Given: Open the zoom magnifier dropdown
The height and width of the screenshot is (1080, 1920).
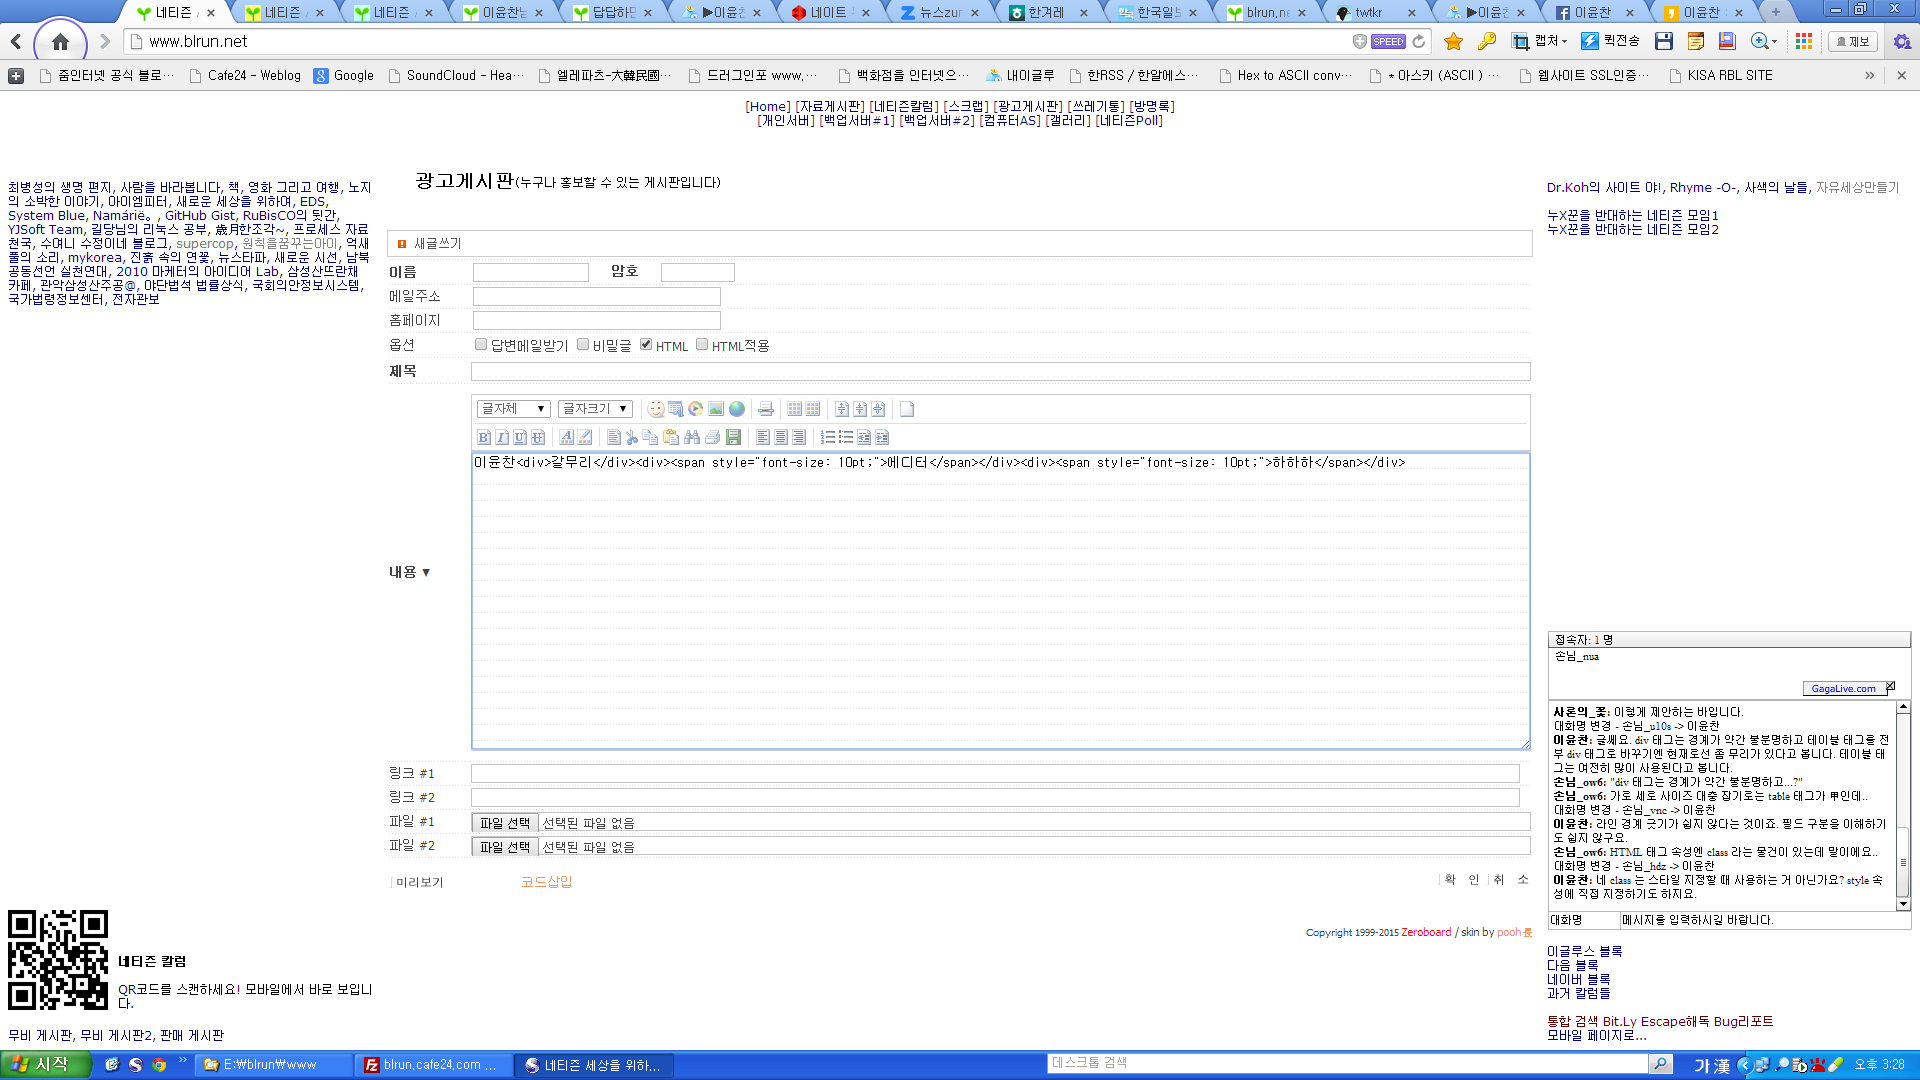Looking at the screenshot, I should point(1764,41).
